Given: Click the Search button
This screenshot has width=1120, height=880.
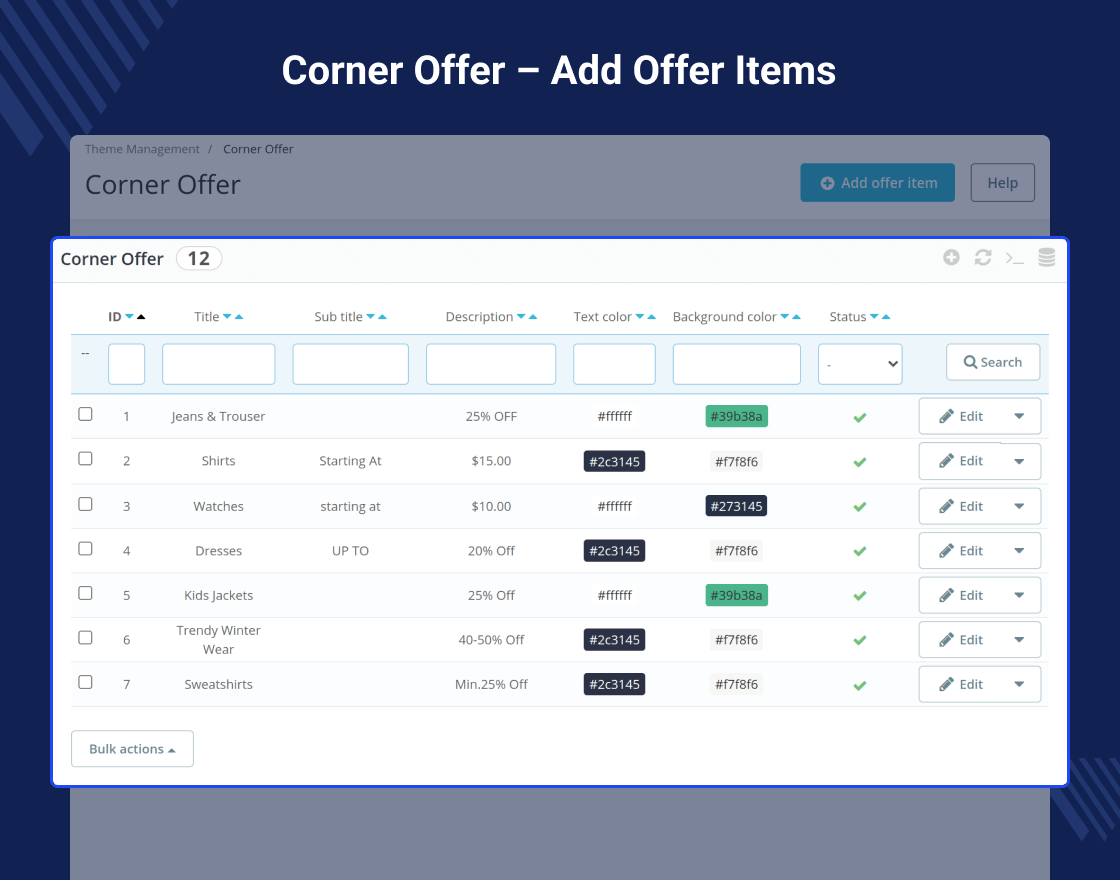Looking at the screenshot, I should [x=993, y=362].
